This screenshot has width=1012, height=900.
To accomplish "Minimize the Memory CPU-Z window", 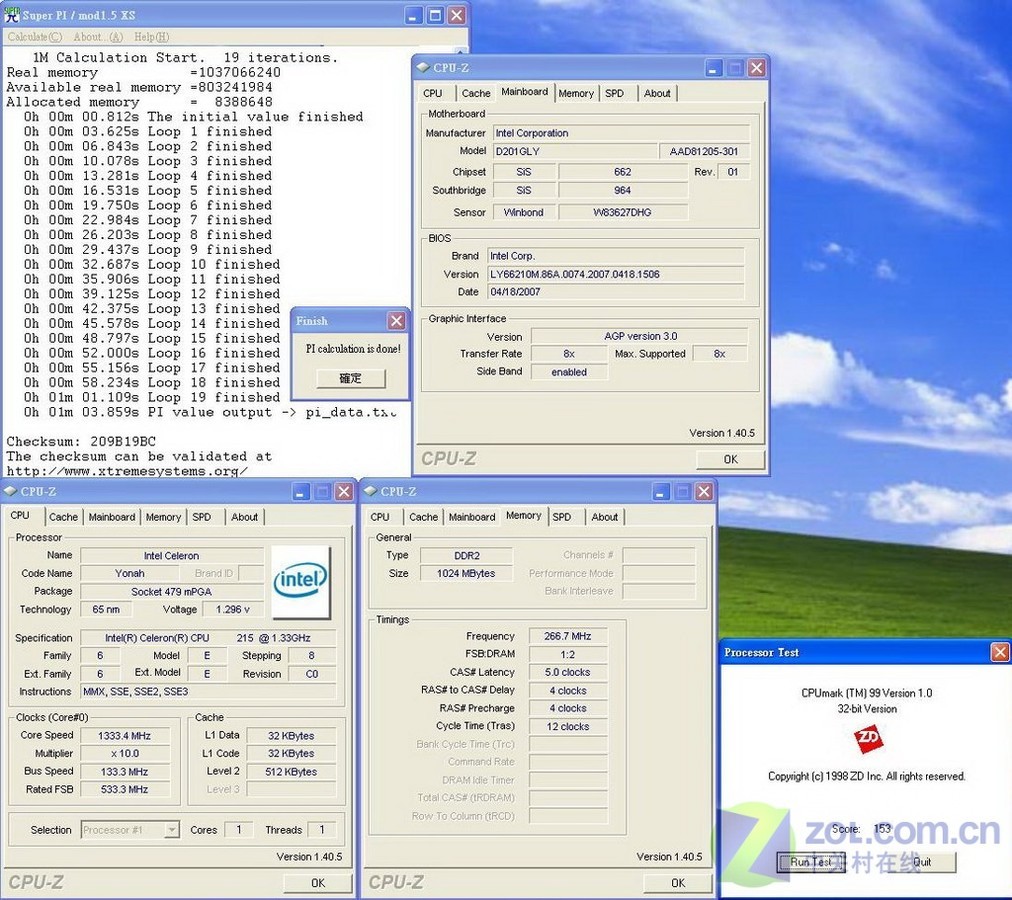I will (661, 492).
